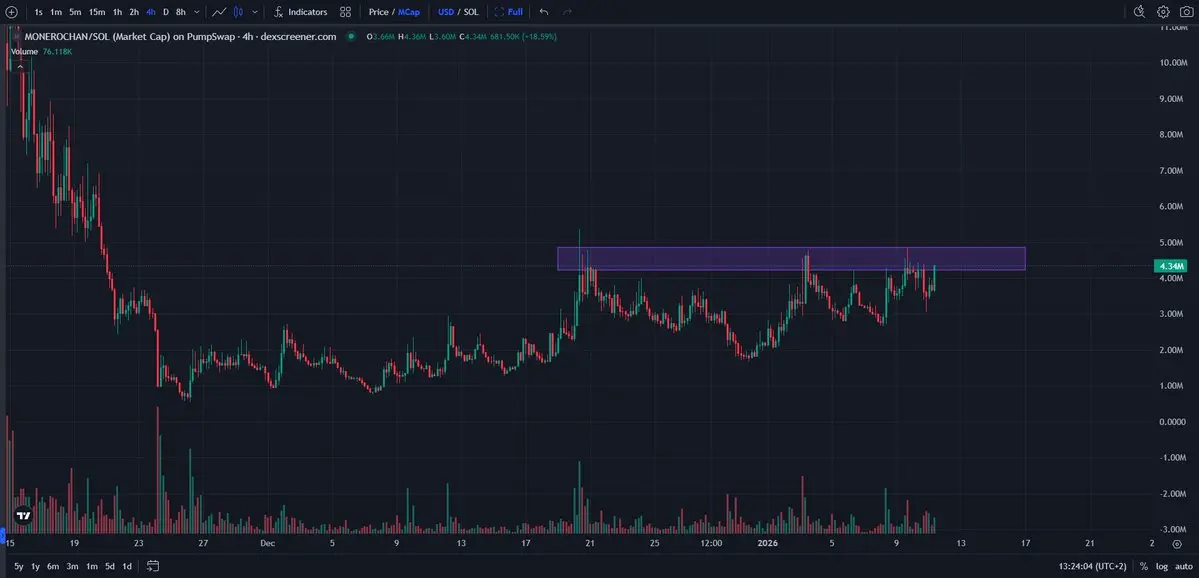This screenshot has width=1199, height=578.
Task: Set range to 5d
Action: coord(110,567)
